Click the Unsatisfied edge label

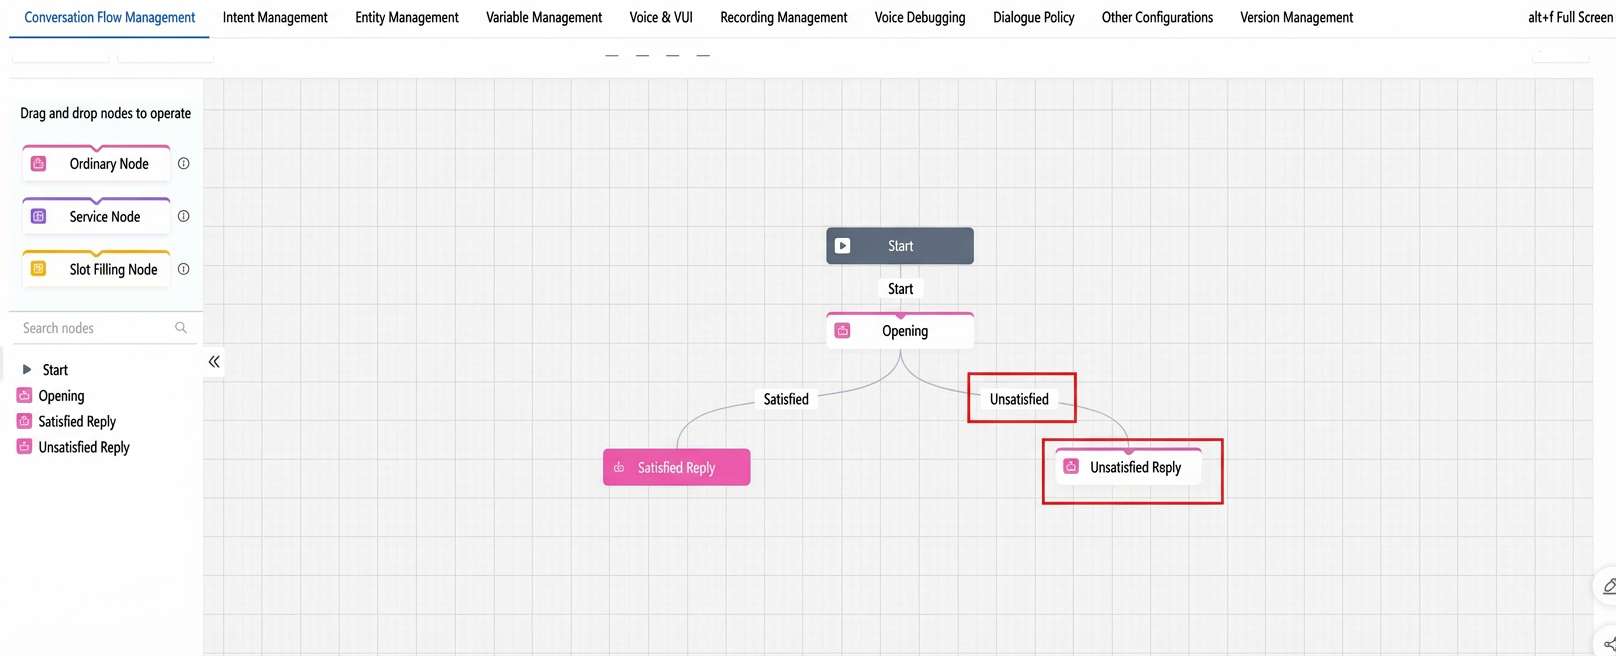tap(1019, 399)
